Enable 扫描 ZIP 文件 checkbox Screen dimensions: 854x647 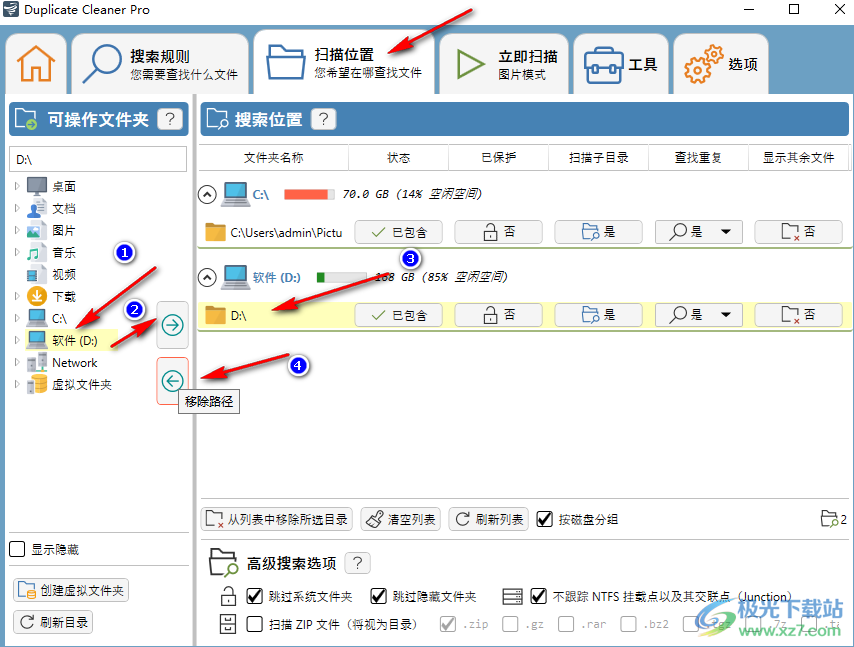tap(255, 624)
